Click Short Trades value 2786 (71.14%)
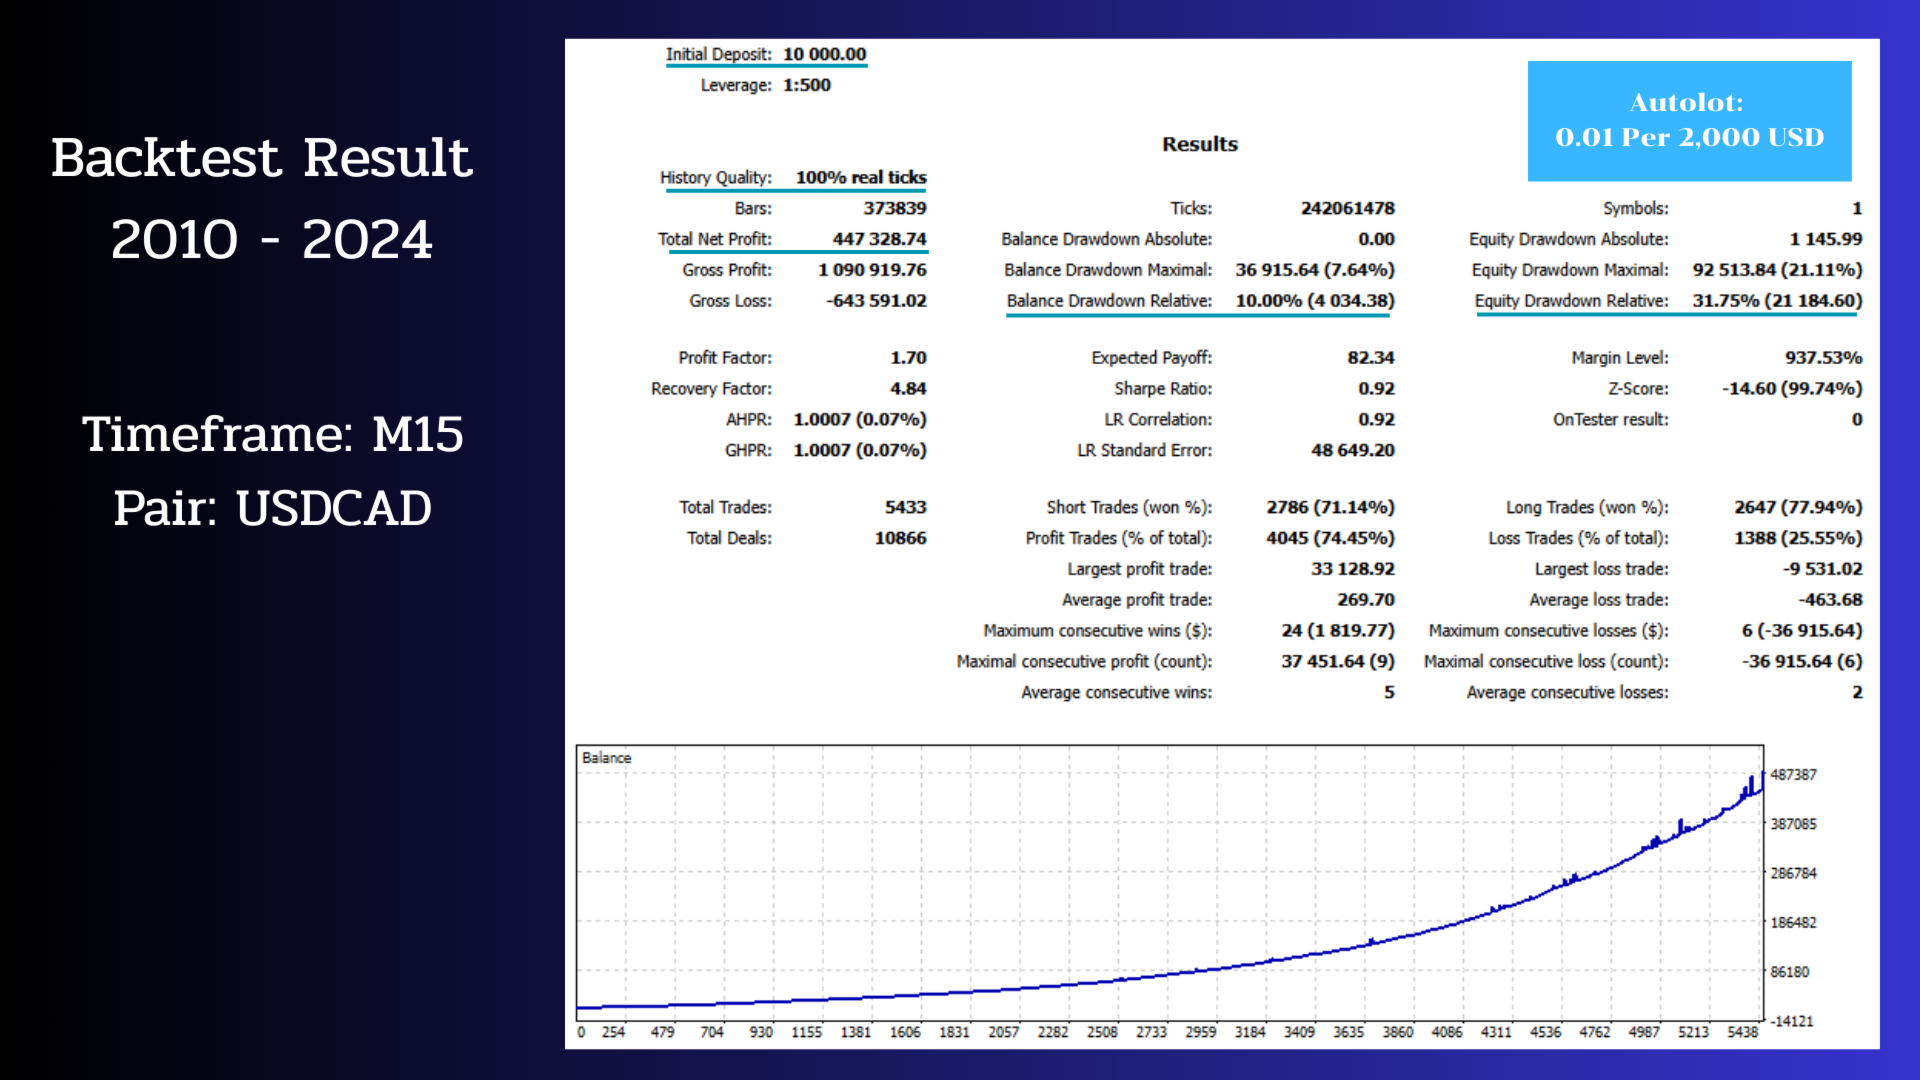This screenshot has height=1080, width=1920. click(x=1330, y=508)
